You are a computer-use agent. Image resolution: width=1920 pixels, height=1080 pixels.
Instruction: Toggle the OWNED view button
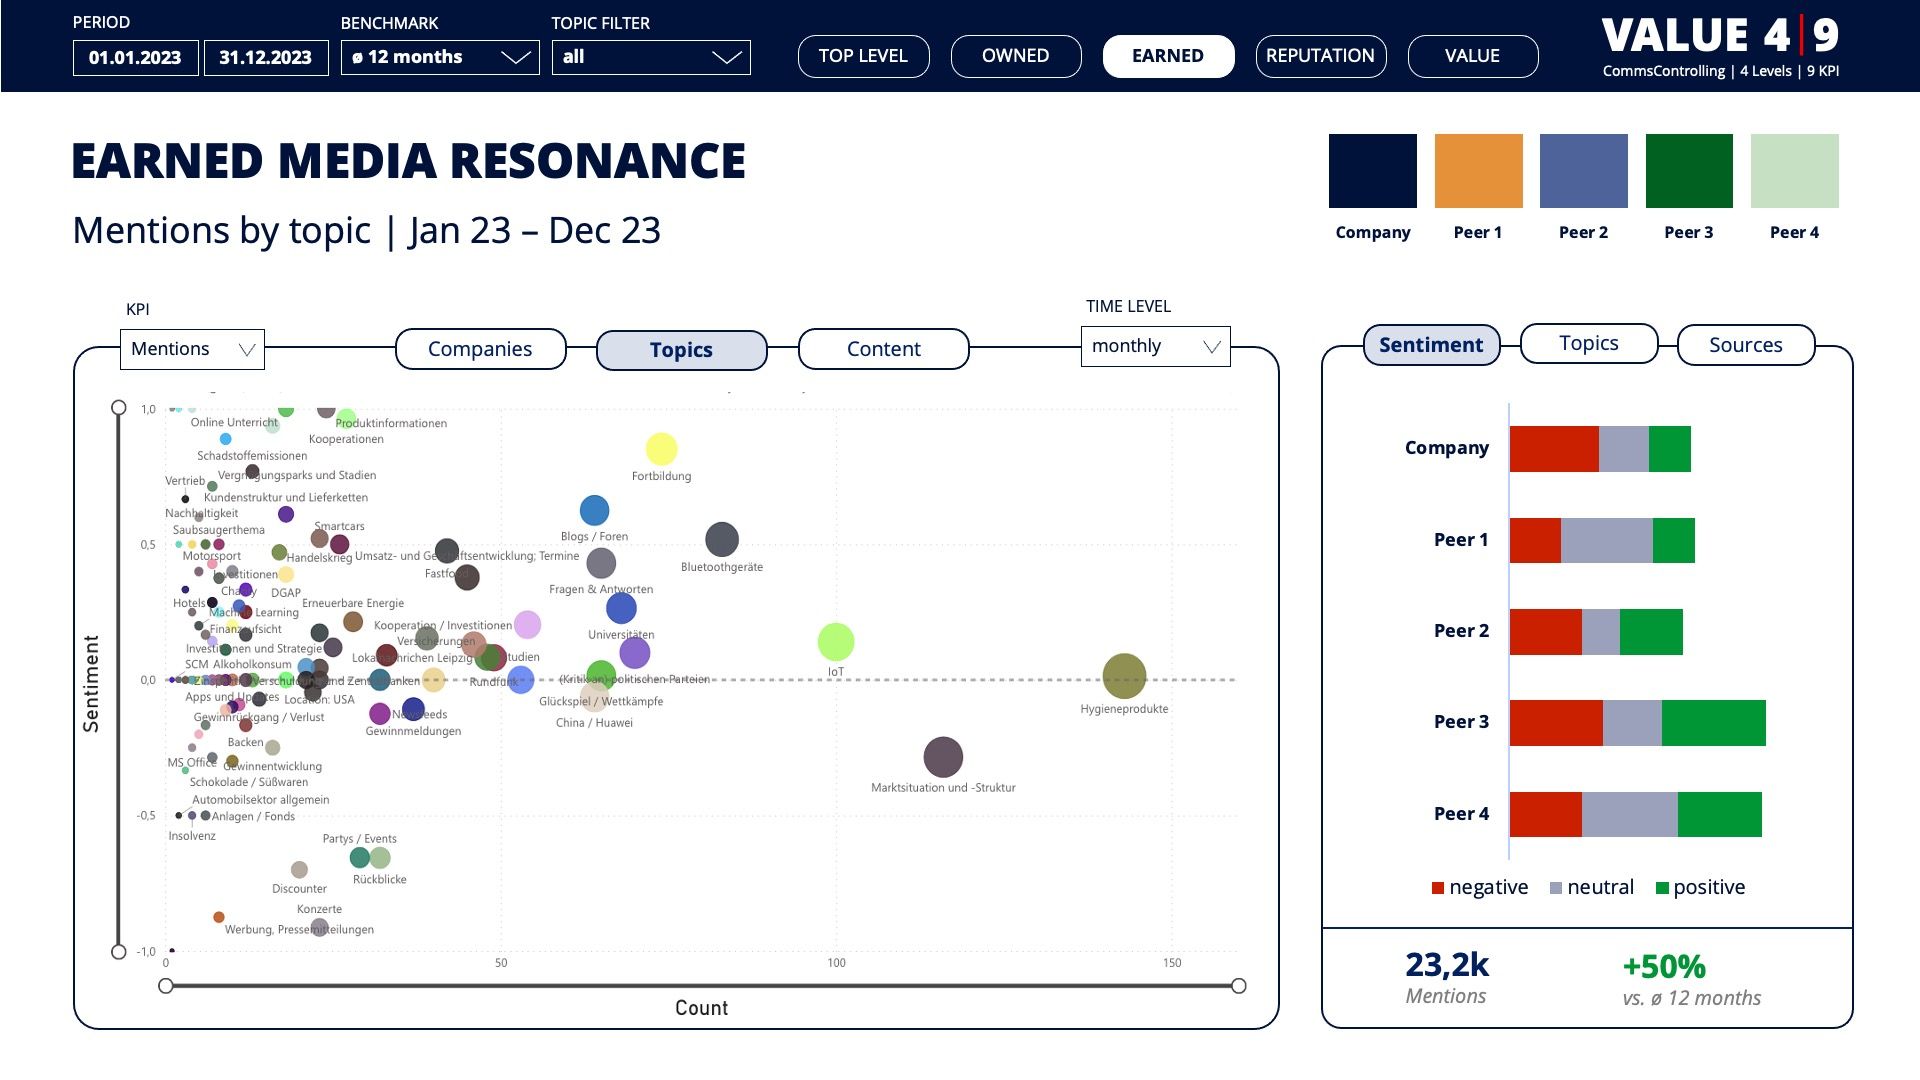coord(1015,56)
